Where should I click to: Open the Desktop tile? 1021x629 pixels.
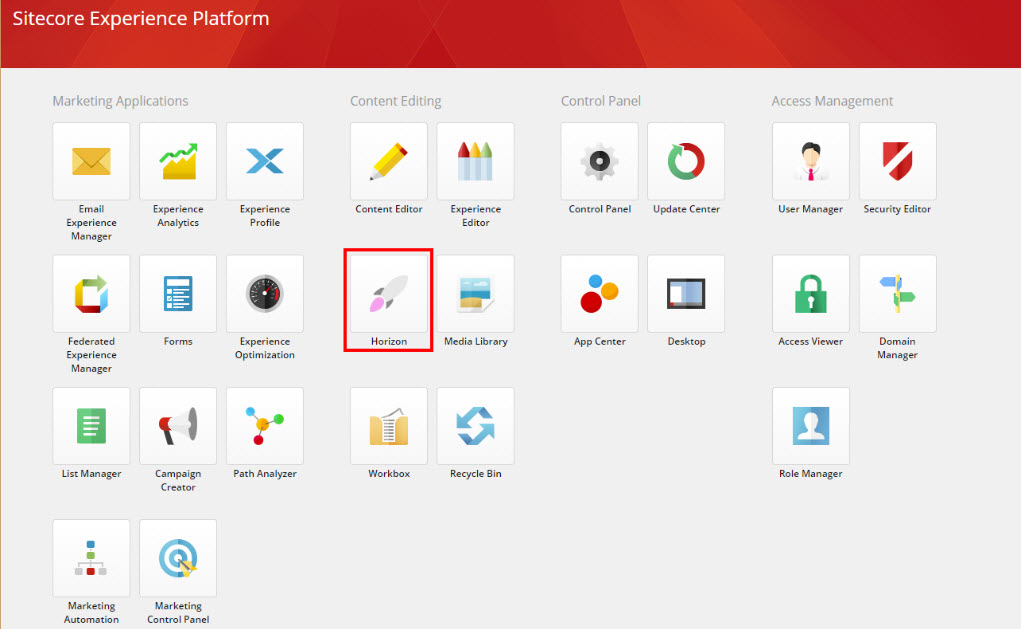(686, 293)
